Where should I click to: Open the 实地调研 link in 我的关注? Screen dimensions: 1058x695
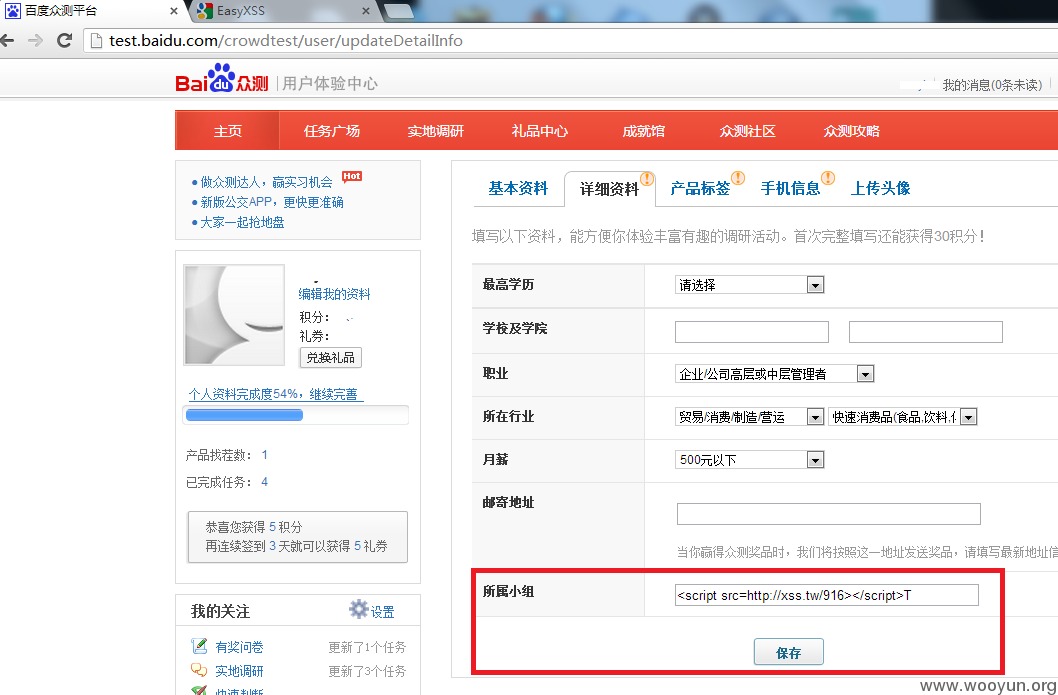(240, 671)
